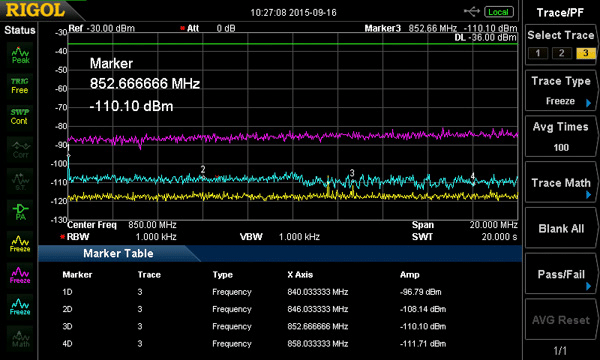This screenshot has width=600, height=360.
Task: Click the large -110.10 dBm marker readout
Action: 131,106
